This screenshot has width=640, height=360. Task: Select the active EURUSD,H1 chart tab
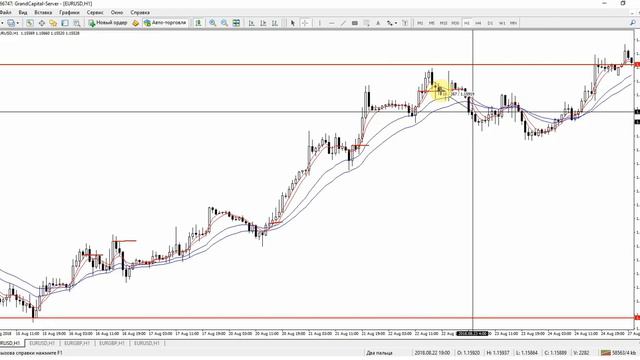pyautogui.click(x=11, y=343)
